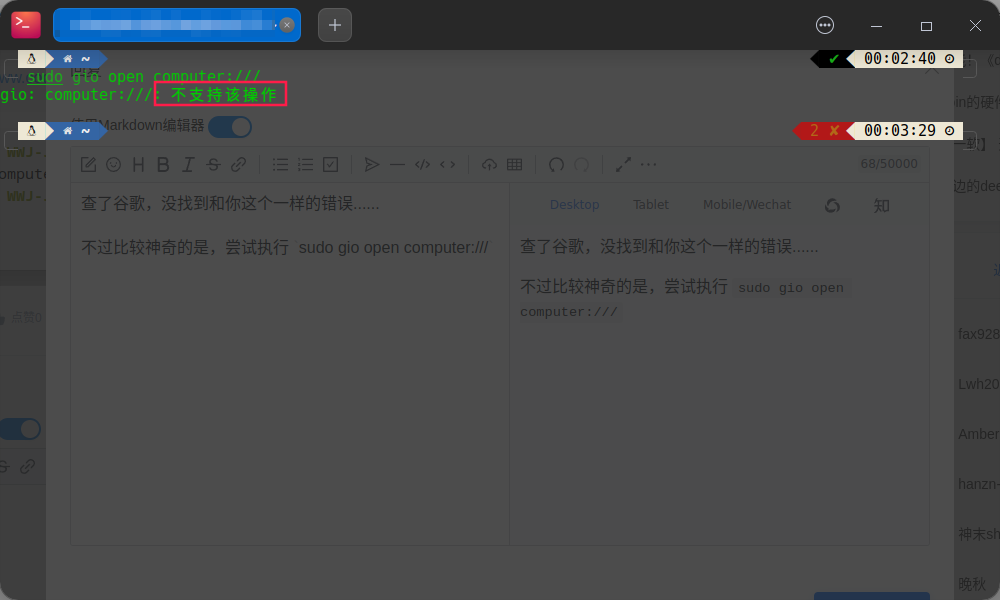Refresh the preview pane with the reload icon
1000x600 pixels.
tap(832, 204)
